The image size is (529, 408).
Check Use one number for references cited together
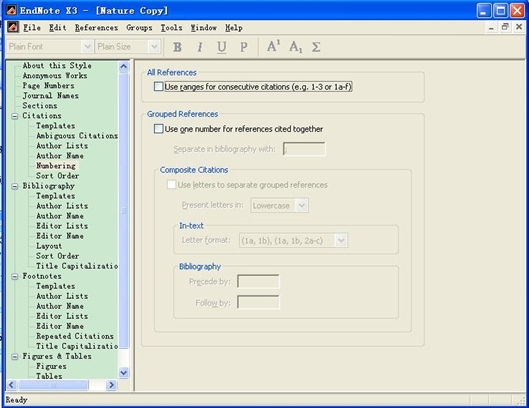[159, 129]
